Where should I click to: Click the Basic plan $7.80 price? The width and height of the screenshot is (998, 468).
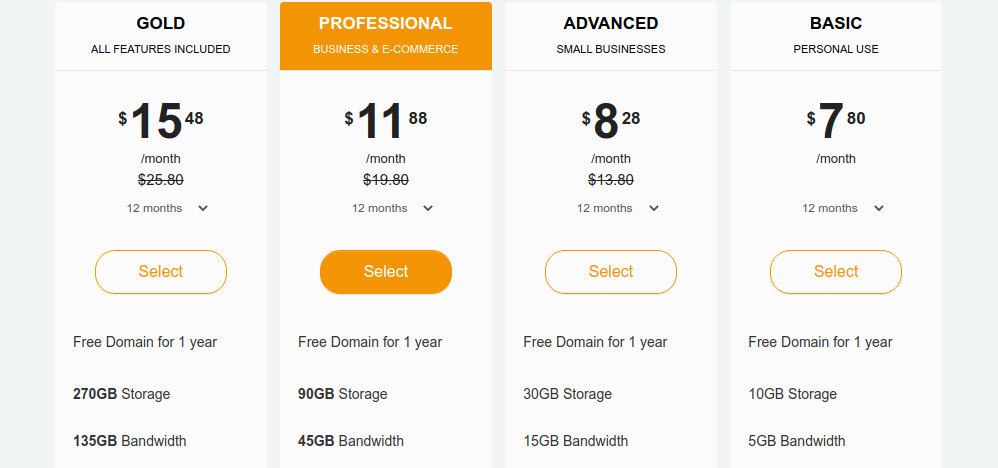coord(836,122)
